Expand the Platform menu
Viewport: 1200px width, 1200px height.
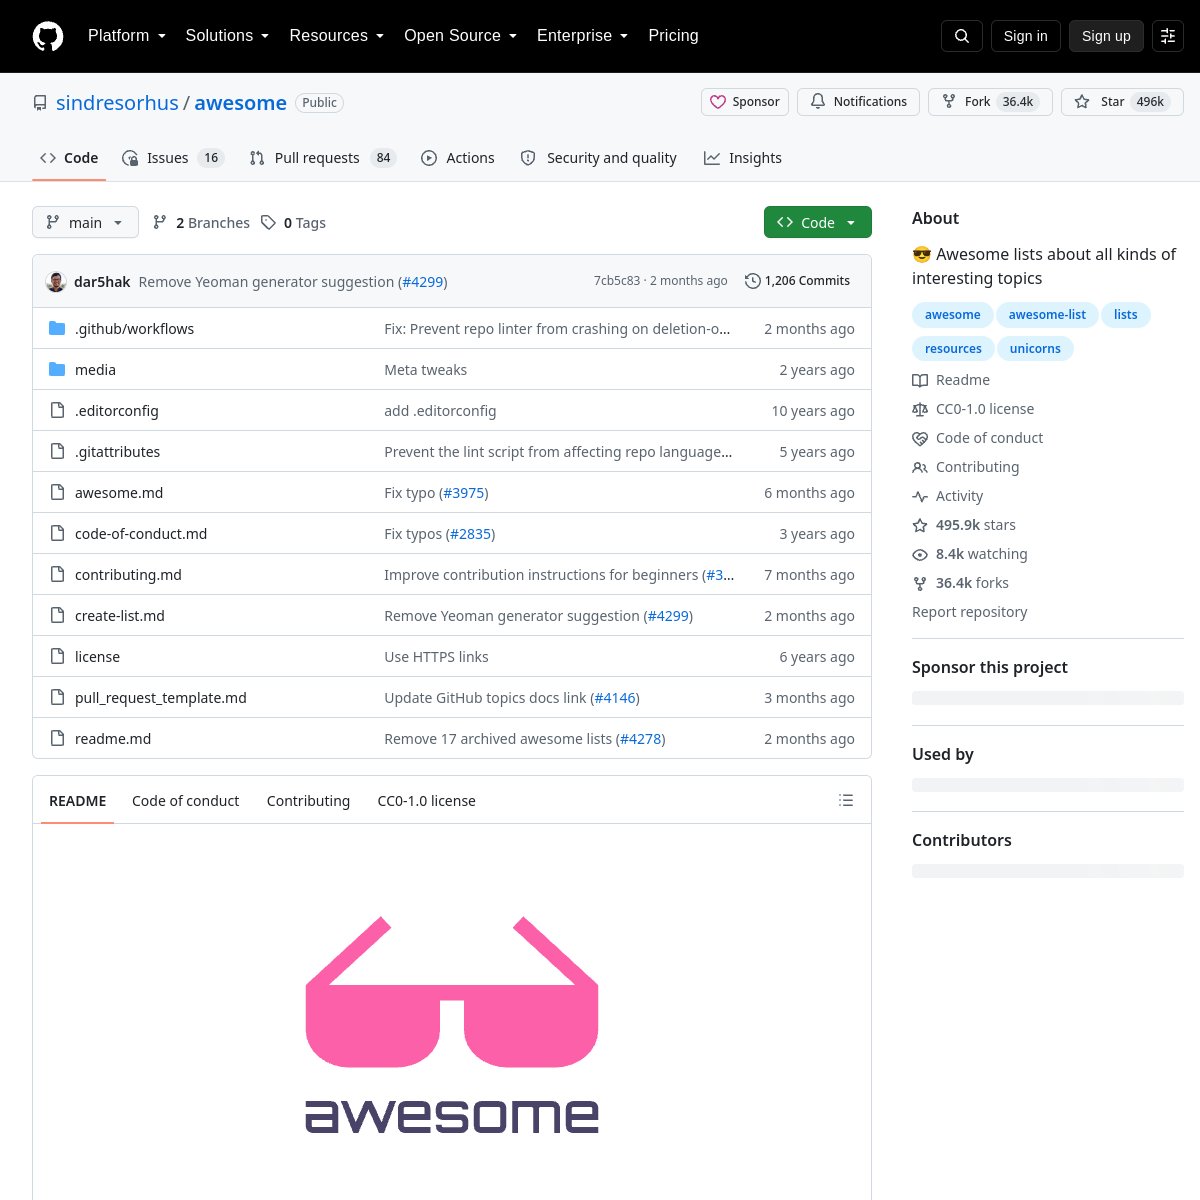126,36
